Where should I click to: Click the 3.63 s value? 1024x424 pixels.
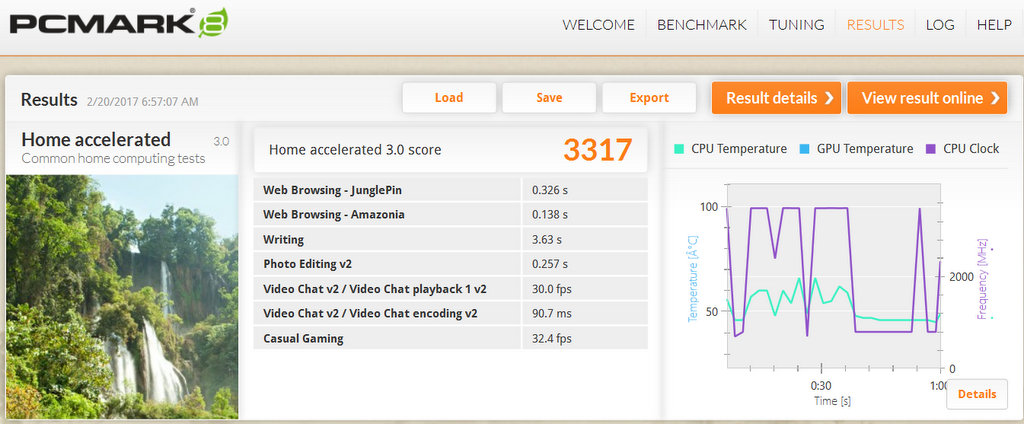click(547, 239)
